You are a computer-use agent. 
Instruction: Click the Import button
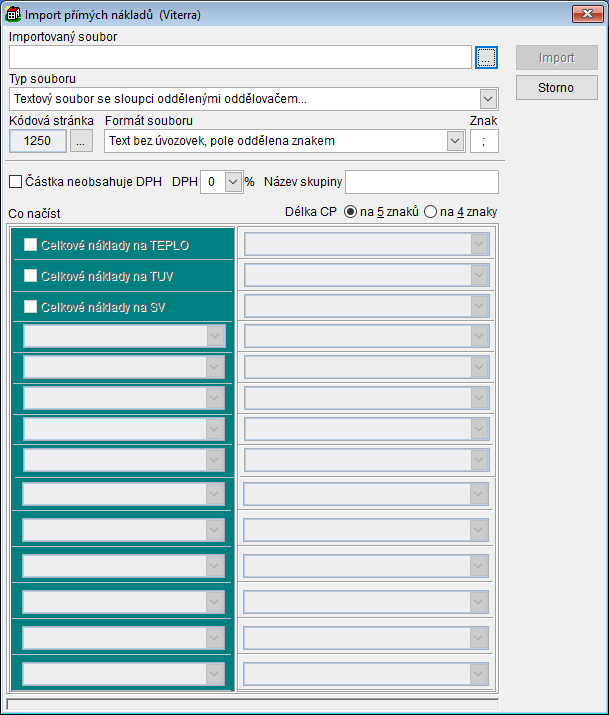pos(556,58)
